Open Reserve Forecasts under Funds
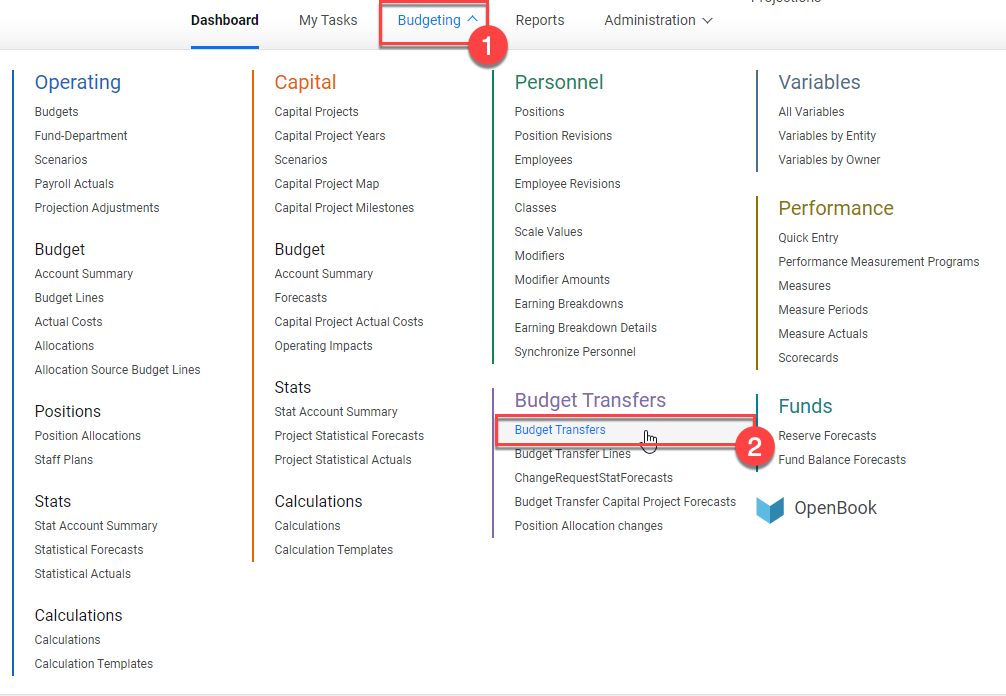This screenshot has height=696, width=1006. click(x=827, y=435)
